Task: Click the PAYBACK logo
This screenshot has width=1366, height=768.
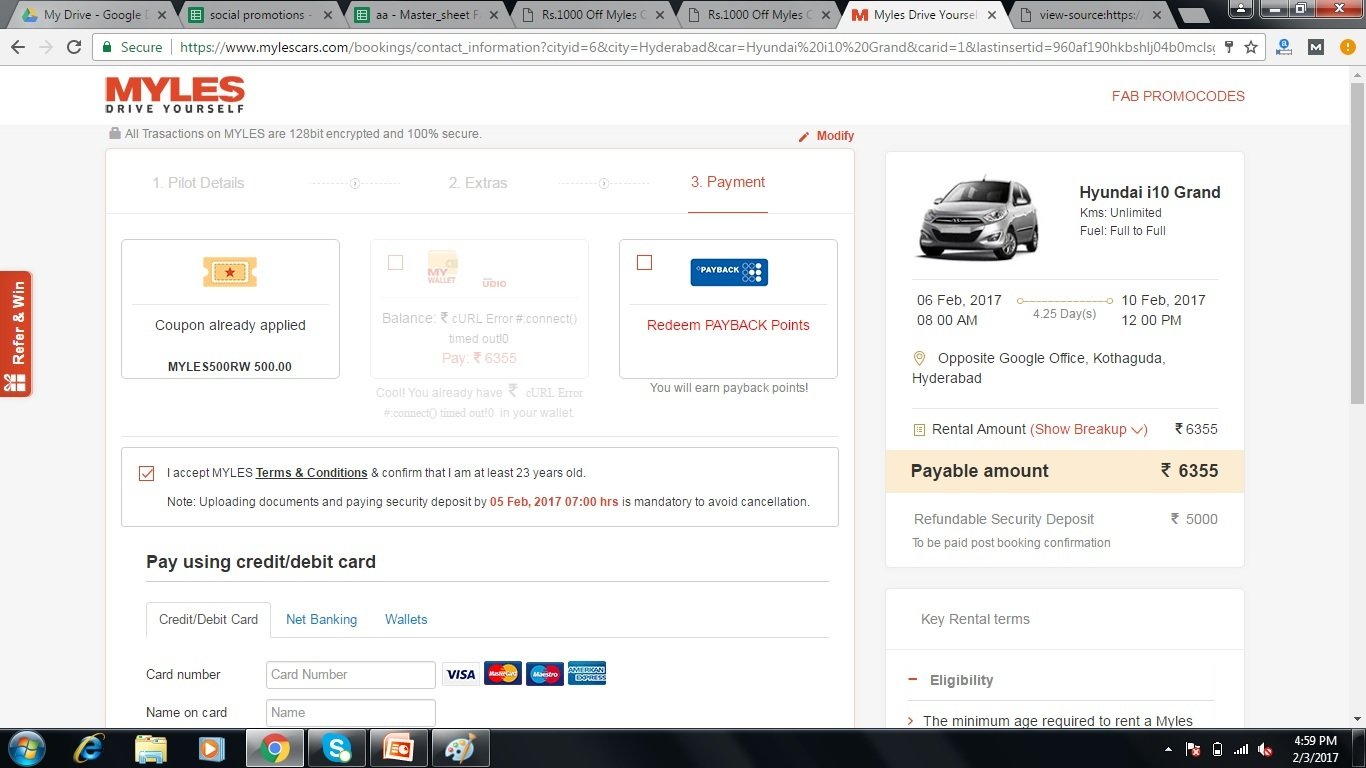Action: click(x=729, y=272)
